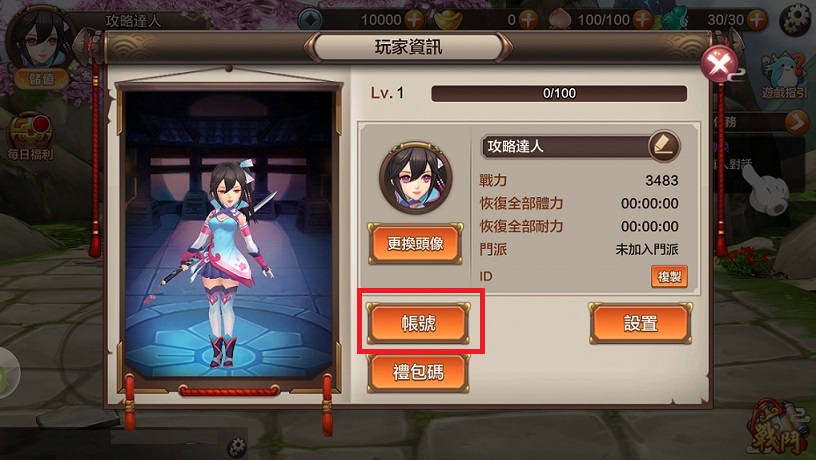Select the round character avatar portrait
Screen dimensions: 816x460
[x=416, y=178]
